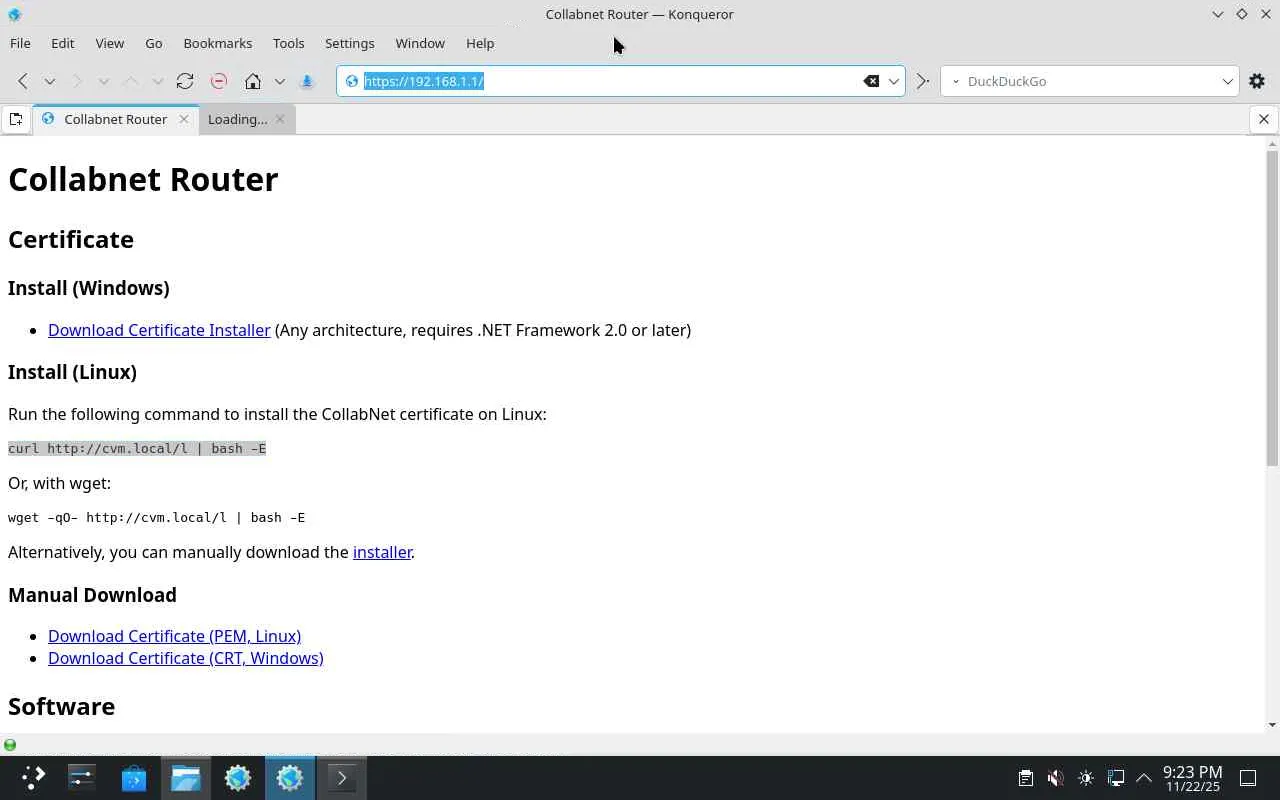The height and width of the screenshot is (800, 1280).
Task: Open the search engine selector chevron
Action: pos(955,81)
